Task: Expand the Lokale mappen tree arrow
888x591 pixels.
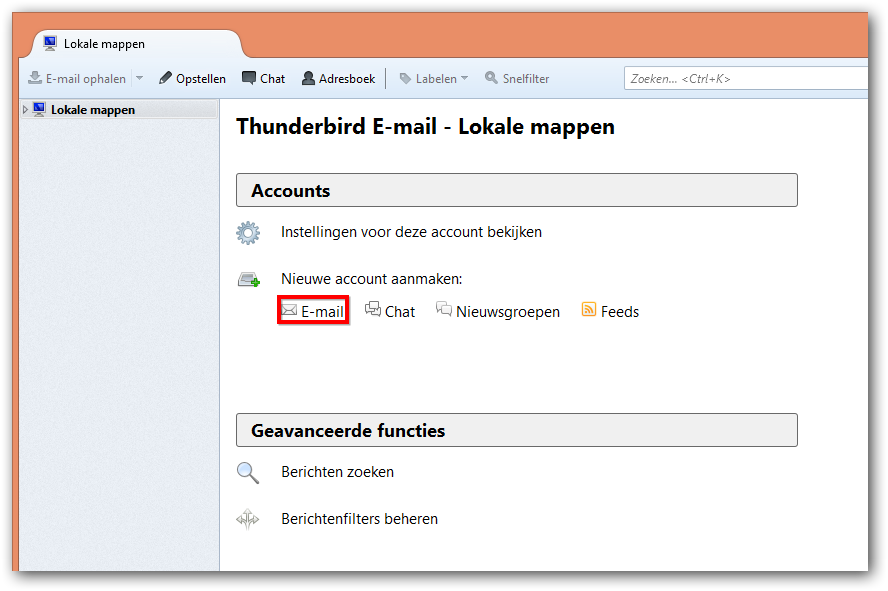Action: click(25, 109)
